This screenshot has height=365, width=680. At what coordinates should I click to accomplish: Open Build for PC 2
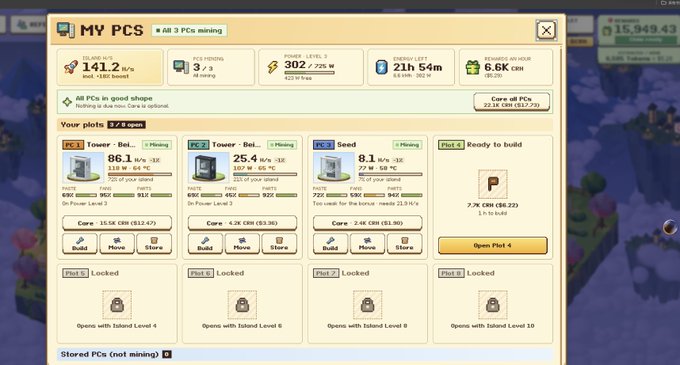(205, 244)
